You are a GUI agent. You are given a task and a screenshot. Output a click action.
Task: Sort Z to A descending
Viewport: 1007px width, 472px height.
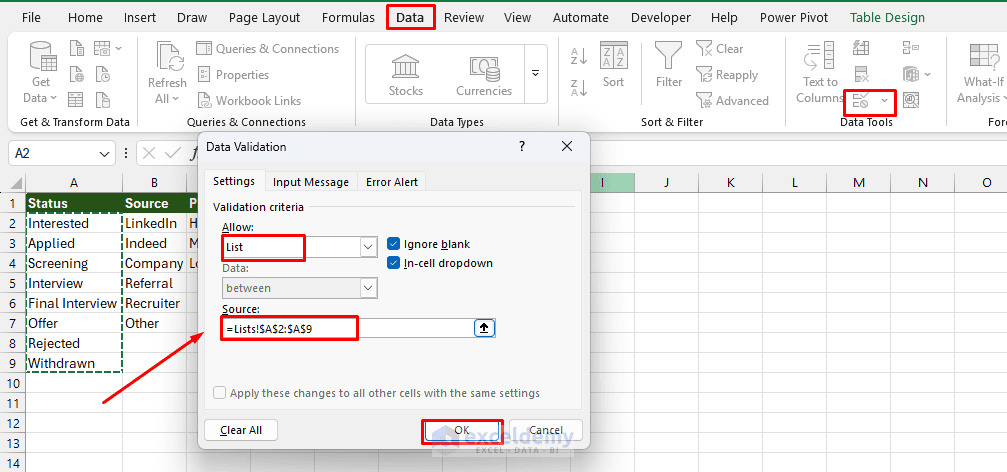click(579, 87)
